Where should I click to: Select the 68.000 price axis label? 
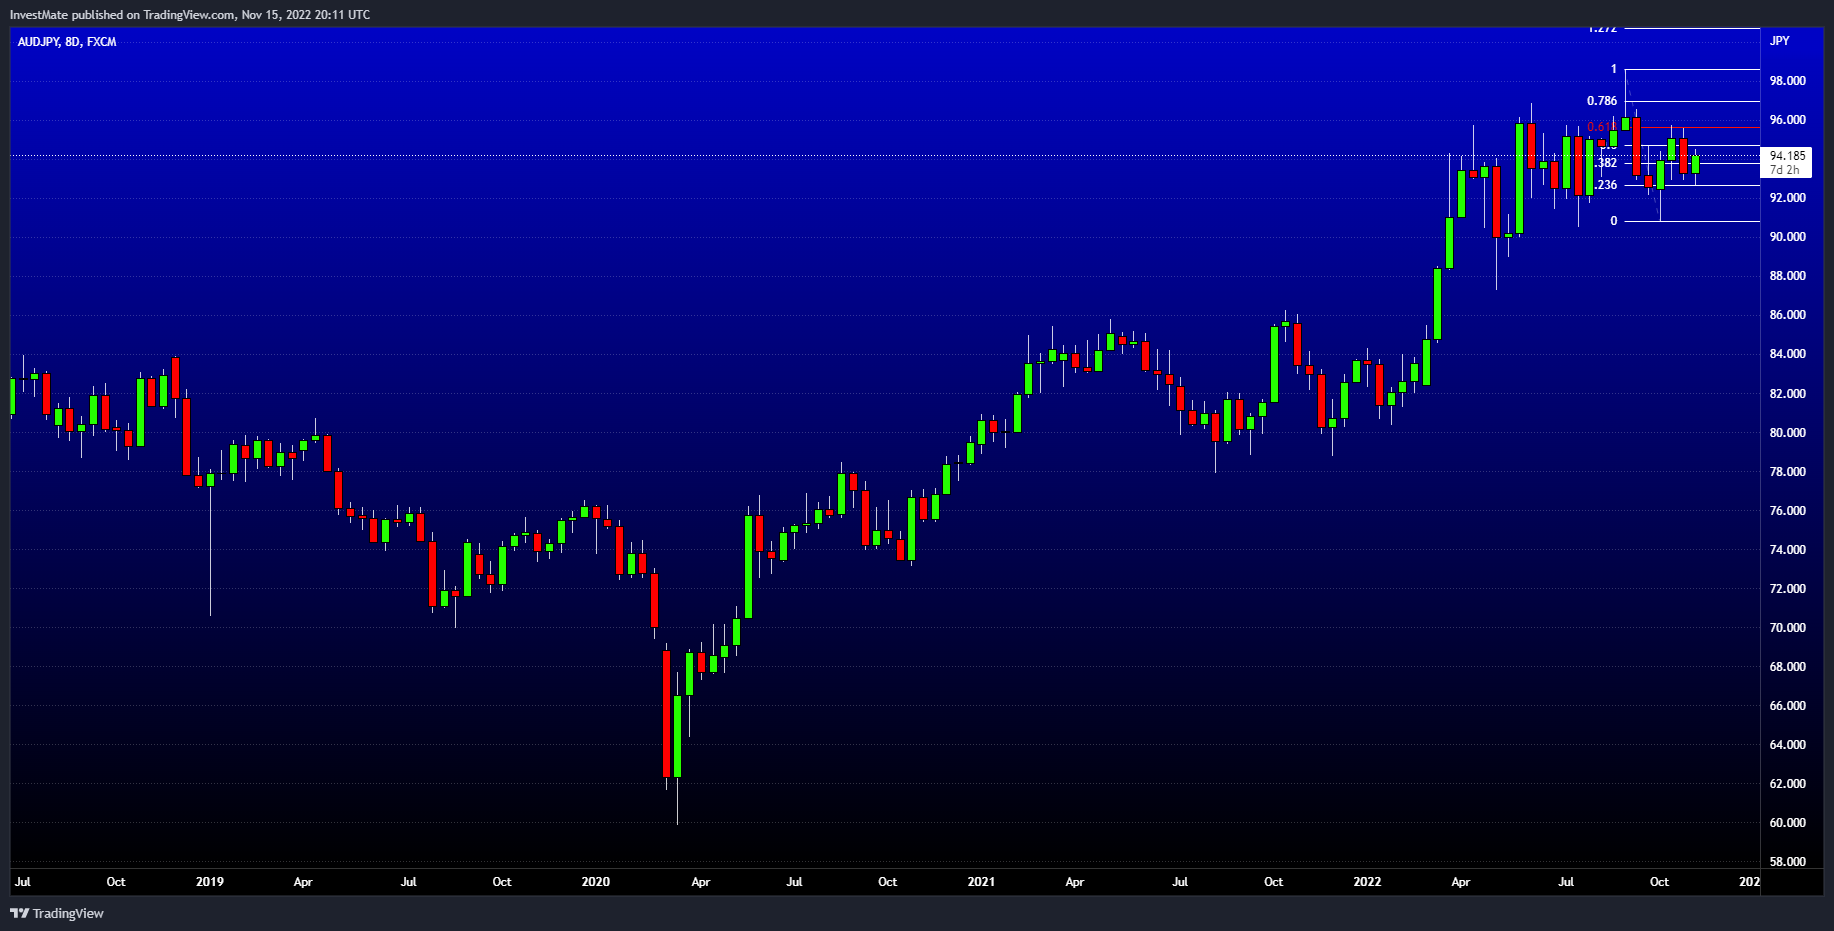[x=1787, y=667]
